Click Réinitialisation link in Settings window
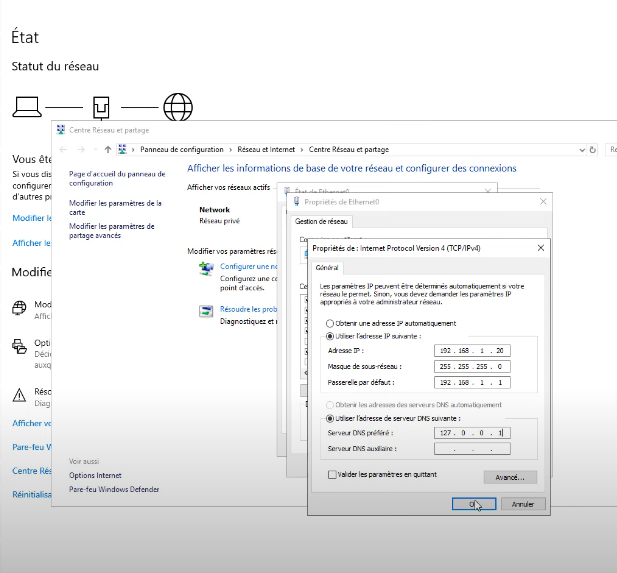 [31, 494]
